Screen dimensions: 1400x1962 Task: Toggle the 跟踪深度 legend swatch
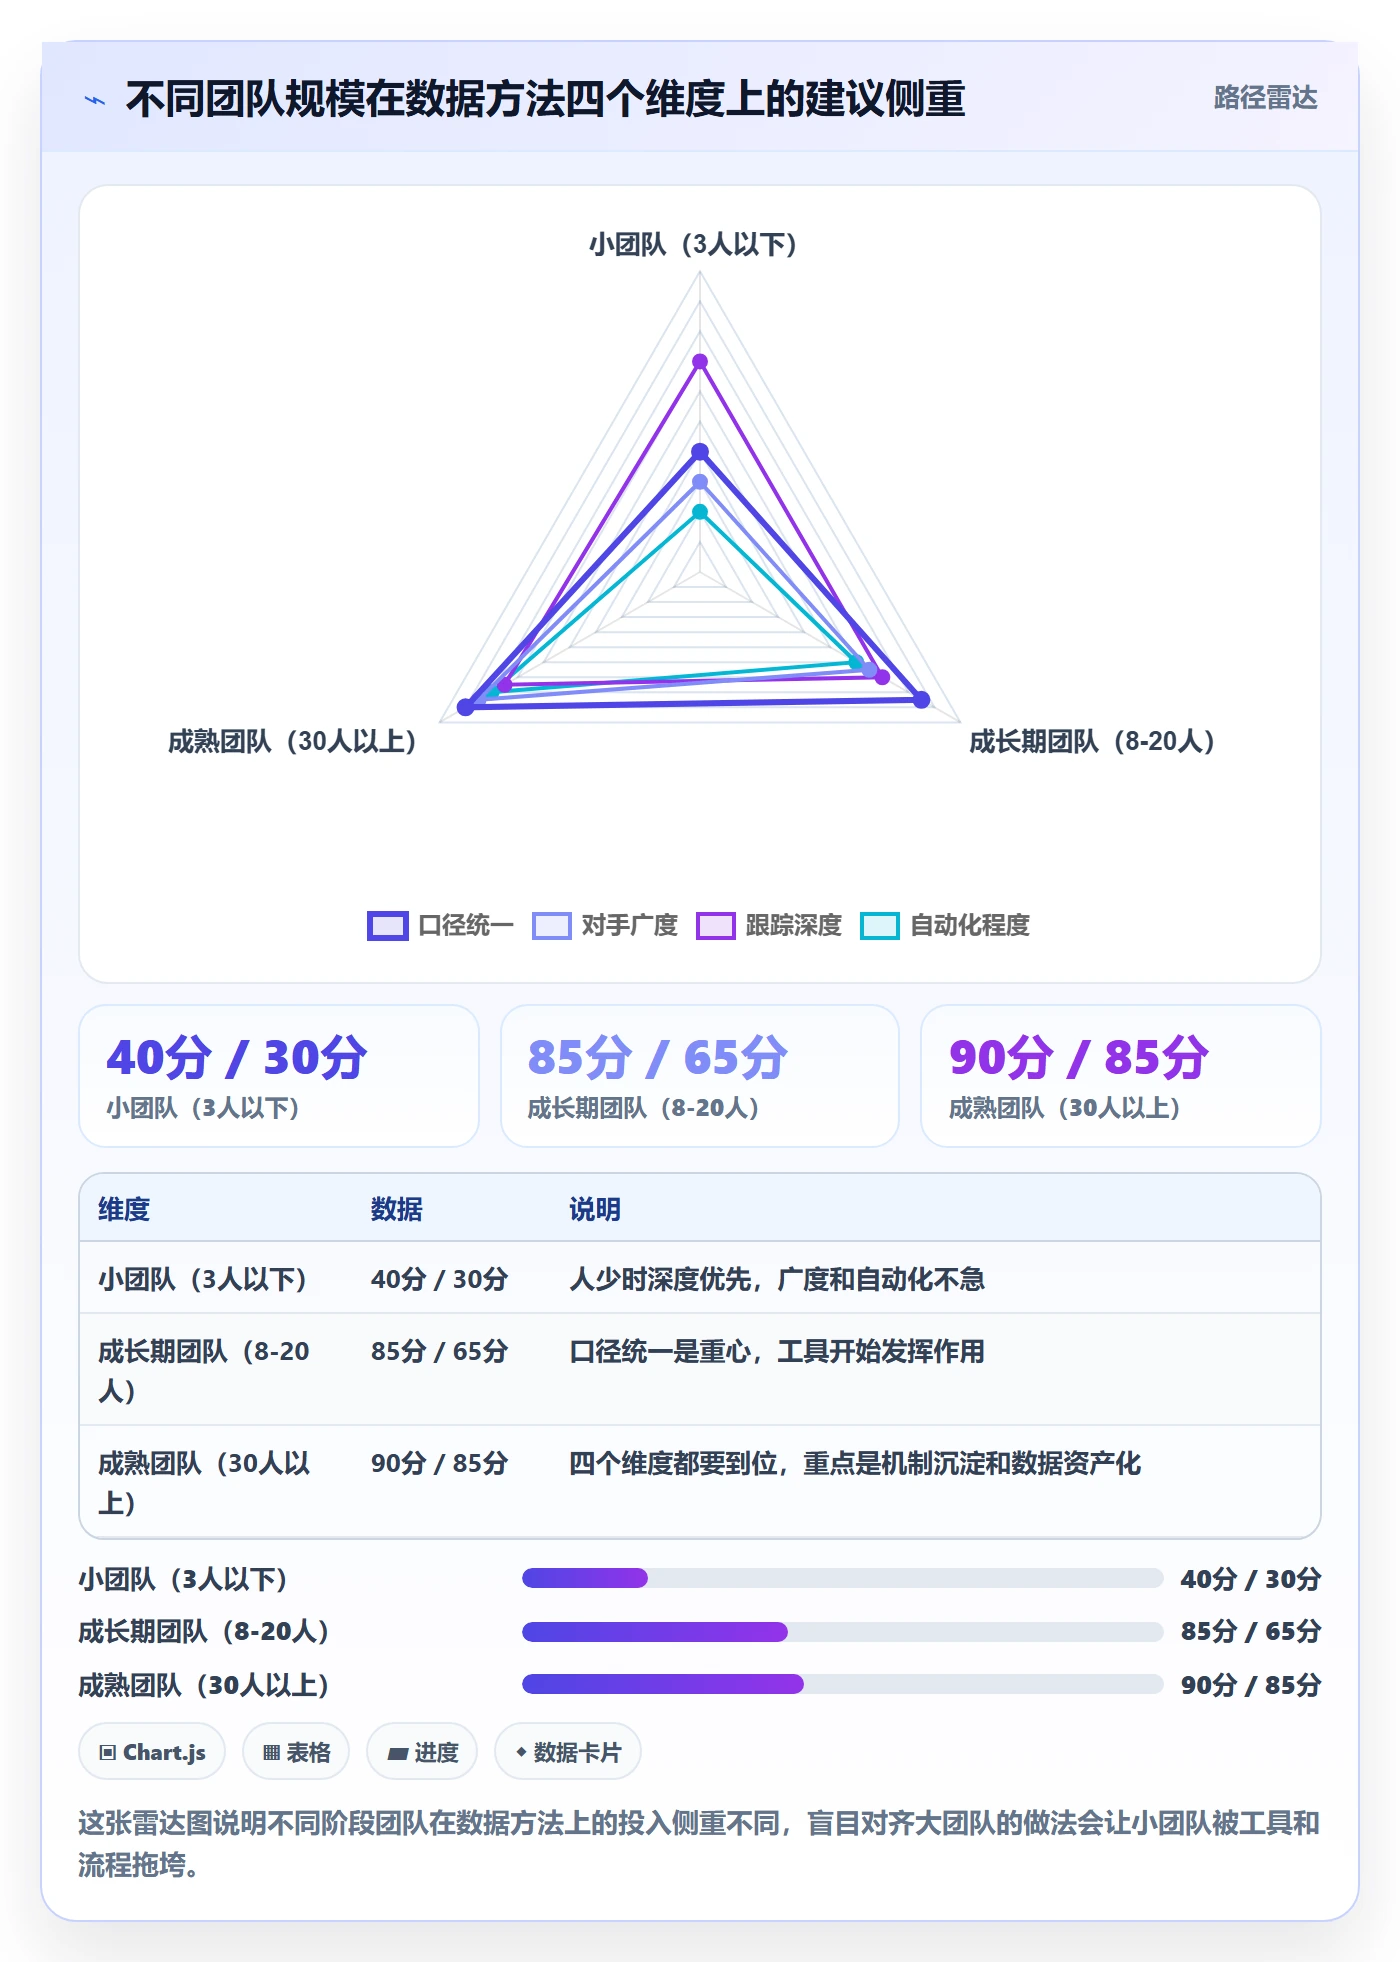pos(716,926)
